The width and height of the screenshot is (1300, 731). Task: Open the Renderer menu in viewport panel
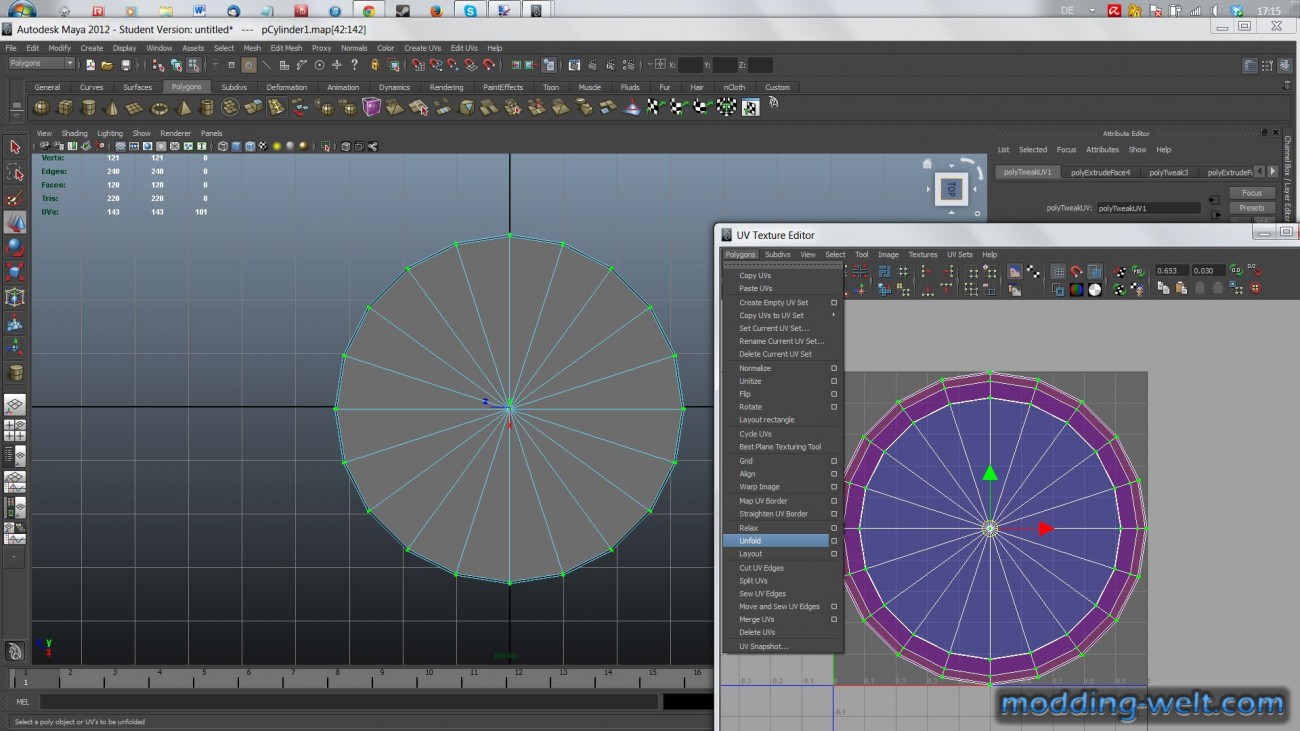(175, 133)
